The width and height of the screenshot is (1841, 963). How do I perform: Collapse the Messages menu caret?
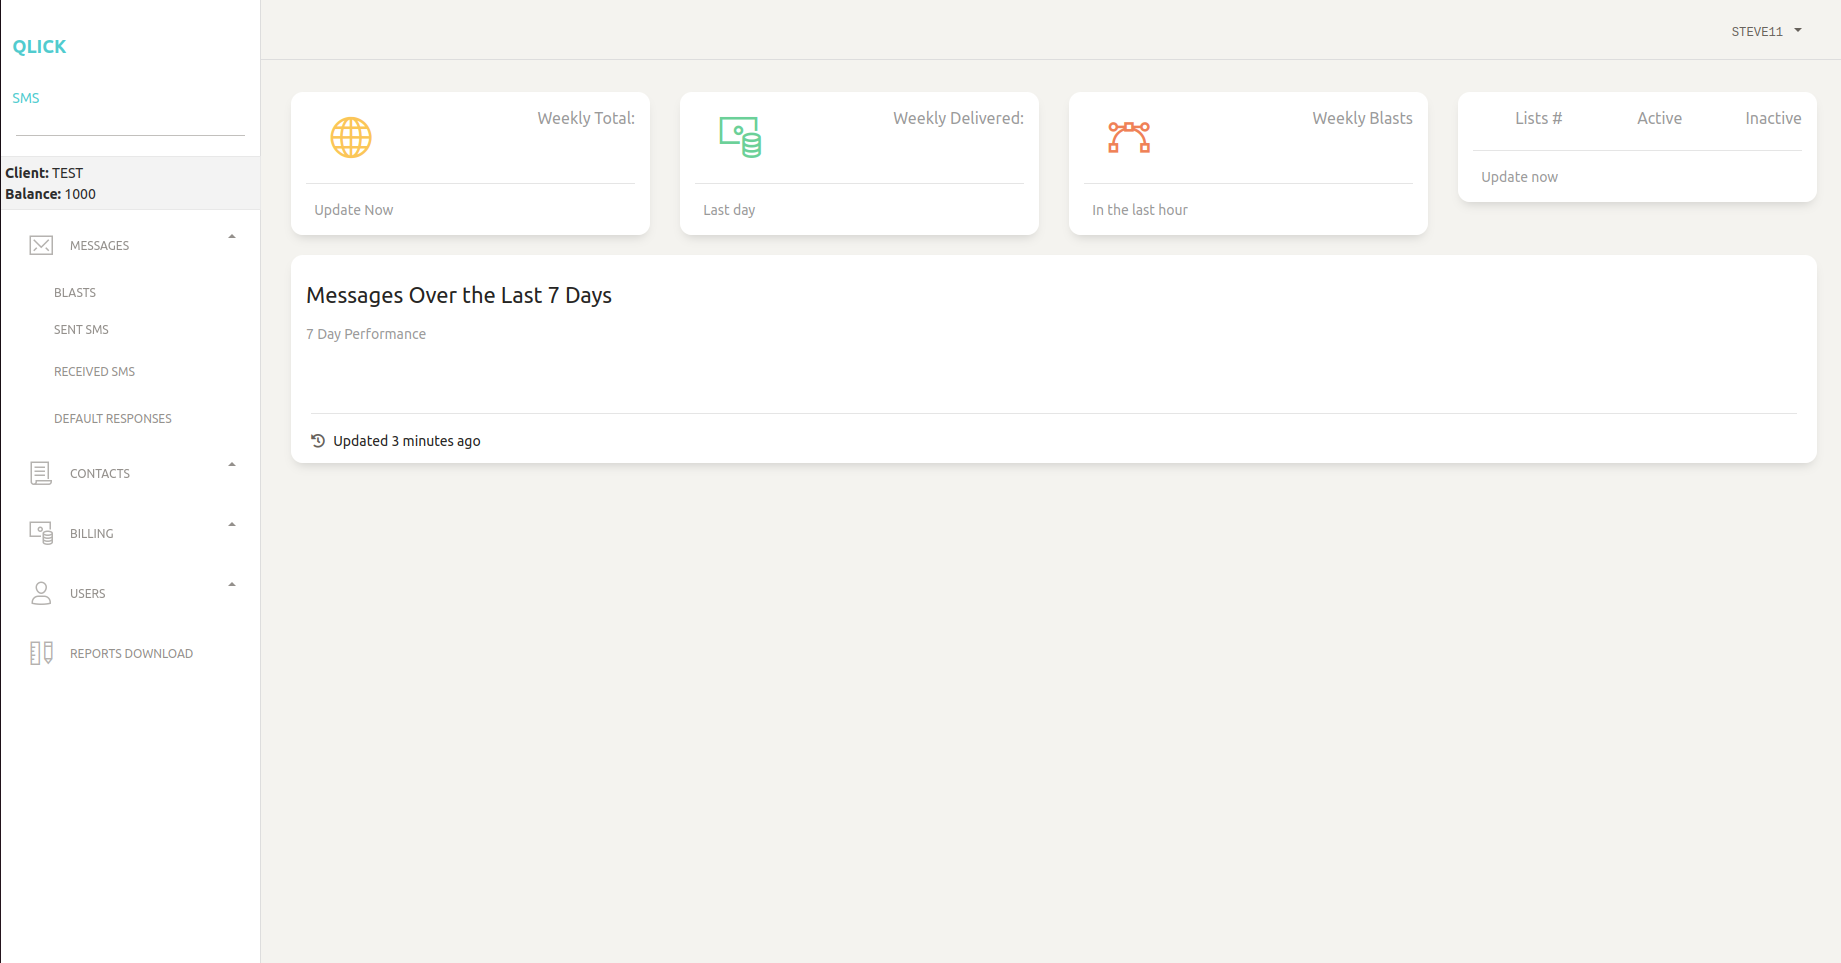[232, 238]
